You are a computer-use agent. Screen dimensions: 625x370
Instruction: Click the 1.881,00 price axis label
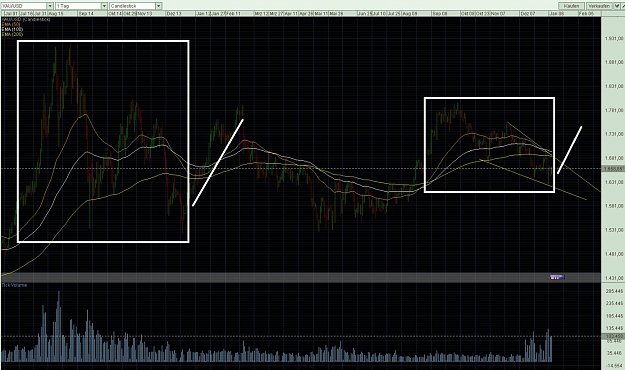pos(614,62)
